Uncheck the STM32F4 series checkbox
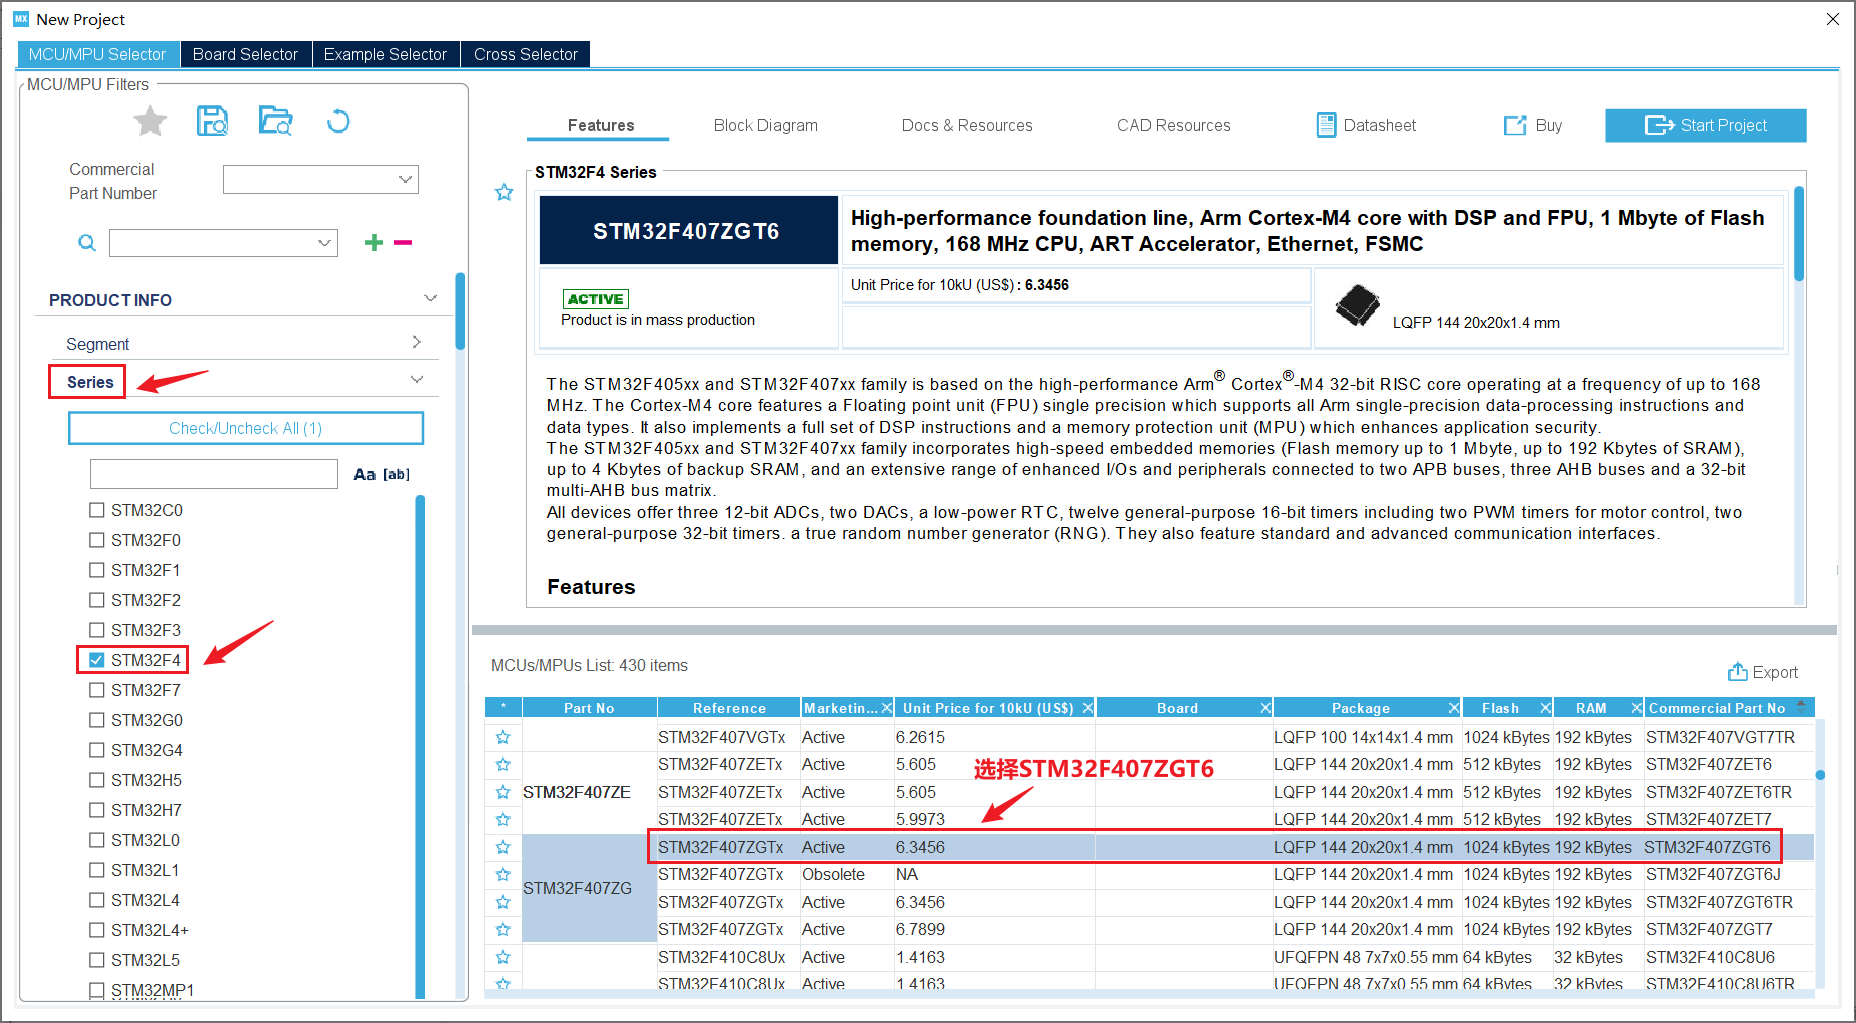 click(x=97, y=660)
